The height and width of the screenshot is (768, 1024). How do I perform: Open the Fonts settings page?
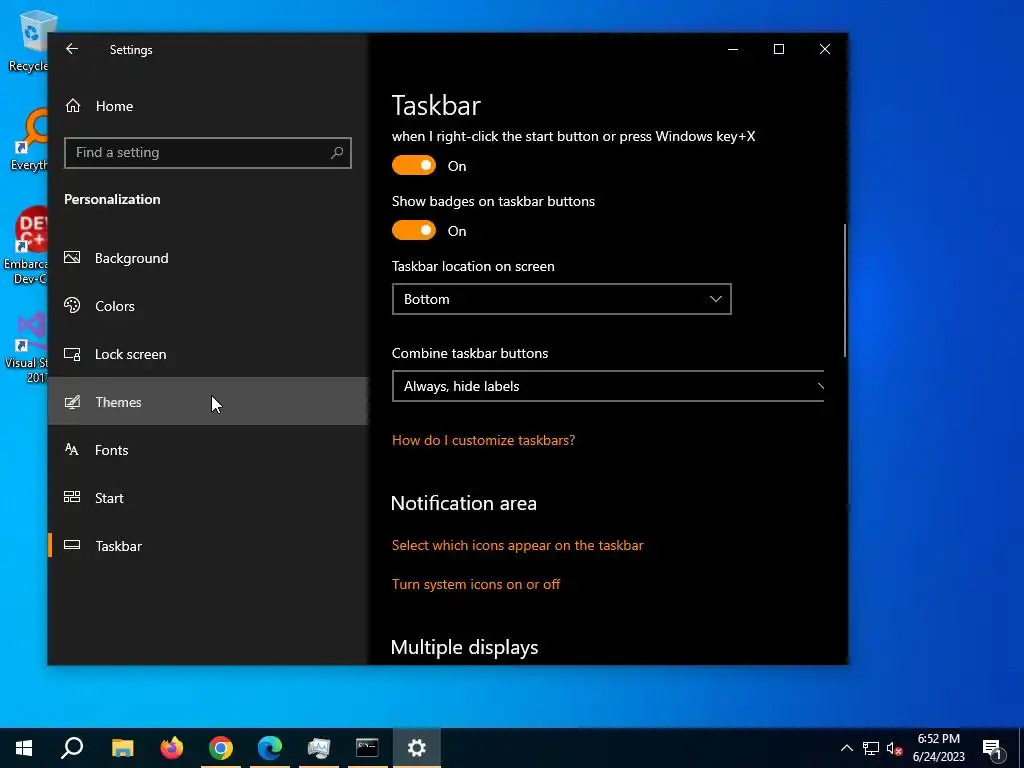pos(209,450)
